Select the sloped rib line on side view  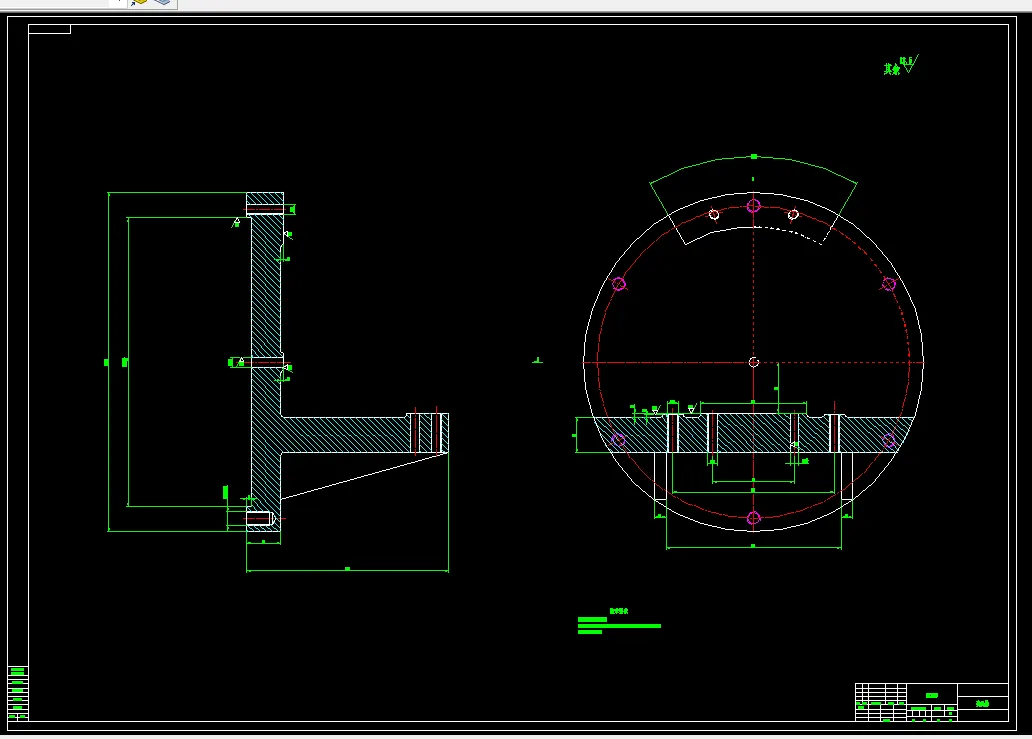364,476
